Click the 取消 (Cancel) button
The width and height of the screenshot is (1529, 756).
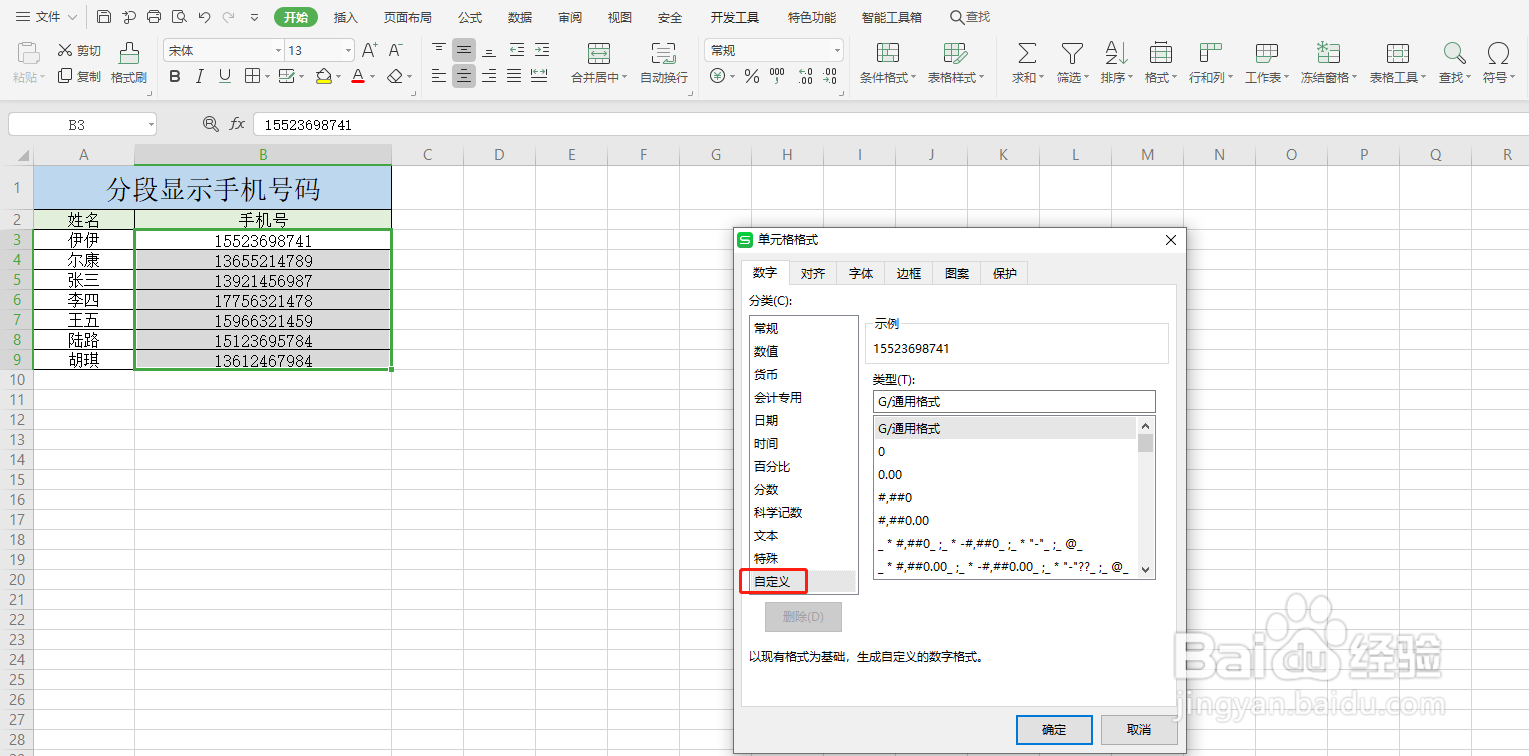tap(1139, 730)
